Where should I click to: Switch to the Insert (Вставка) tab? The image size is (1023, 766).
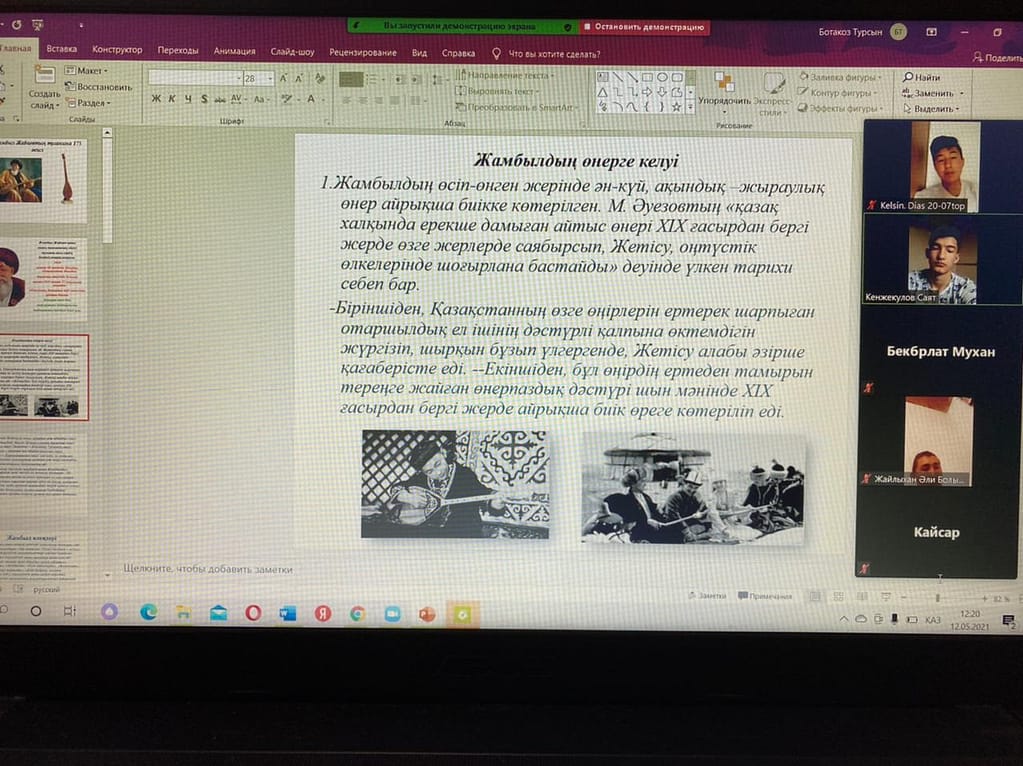point(62,50)
